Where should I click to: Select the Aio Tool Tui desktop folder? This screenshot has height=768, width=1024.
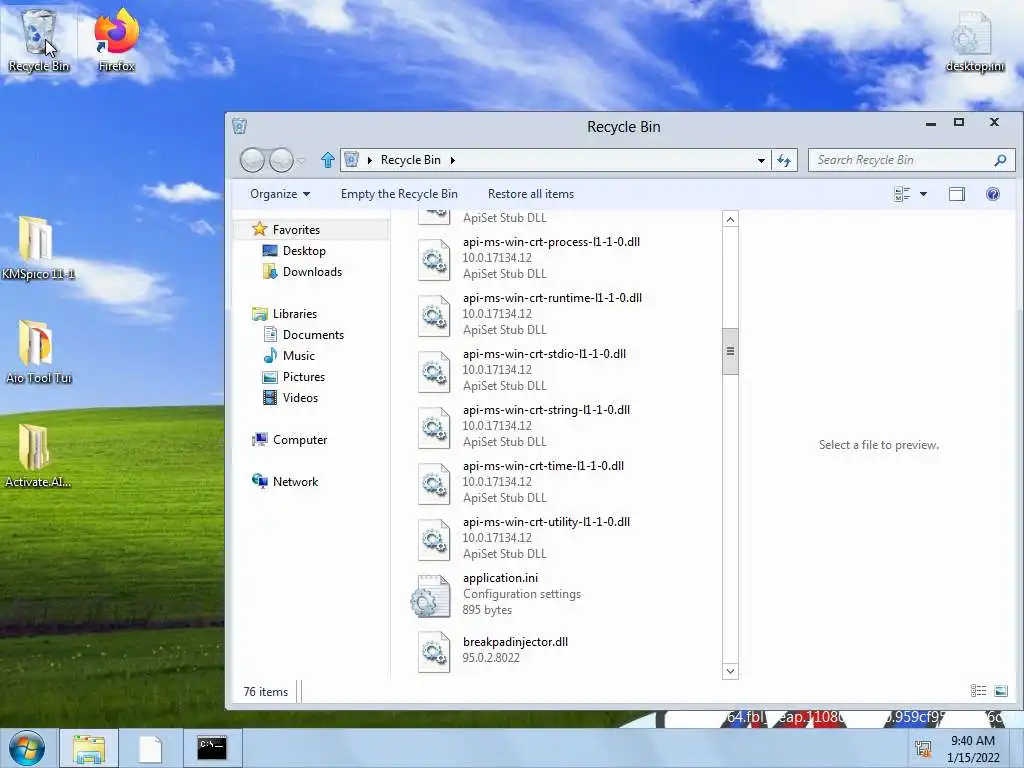pos(38,352)
